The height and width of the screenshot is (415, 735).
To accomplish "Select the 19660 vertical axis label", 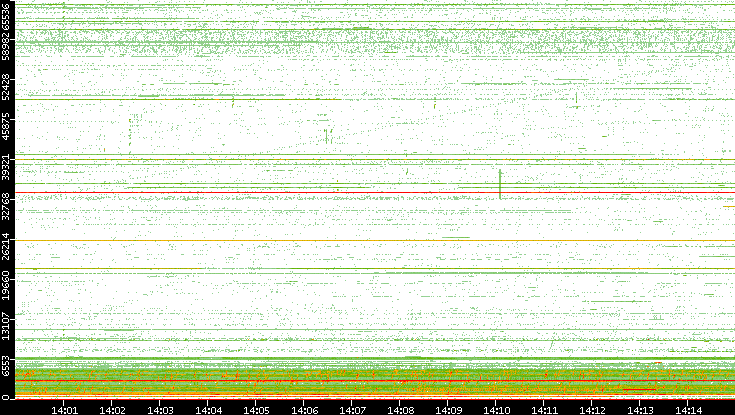I will [5, 286].
